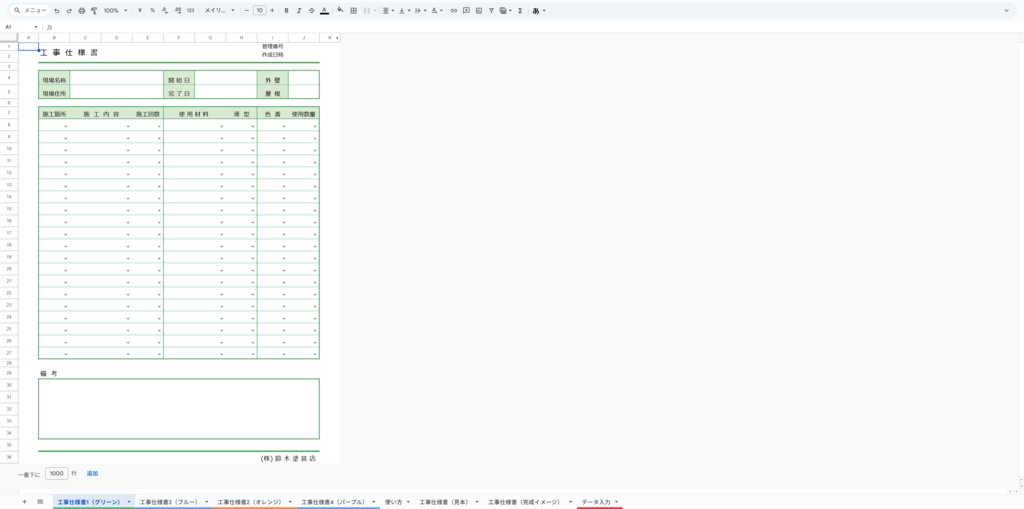The height and width of the screenshot is (509, 1024).
Task: Switch to 工事仕様書（見本） tab
Action: (x=444, y=502)
